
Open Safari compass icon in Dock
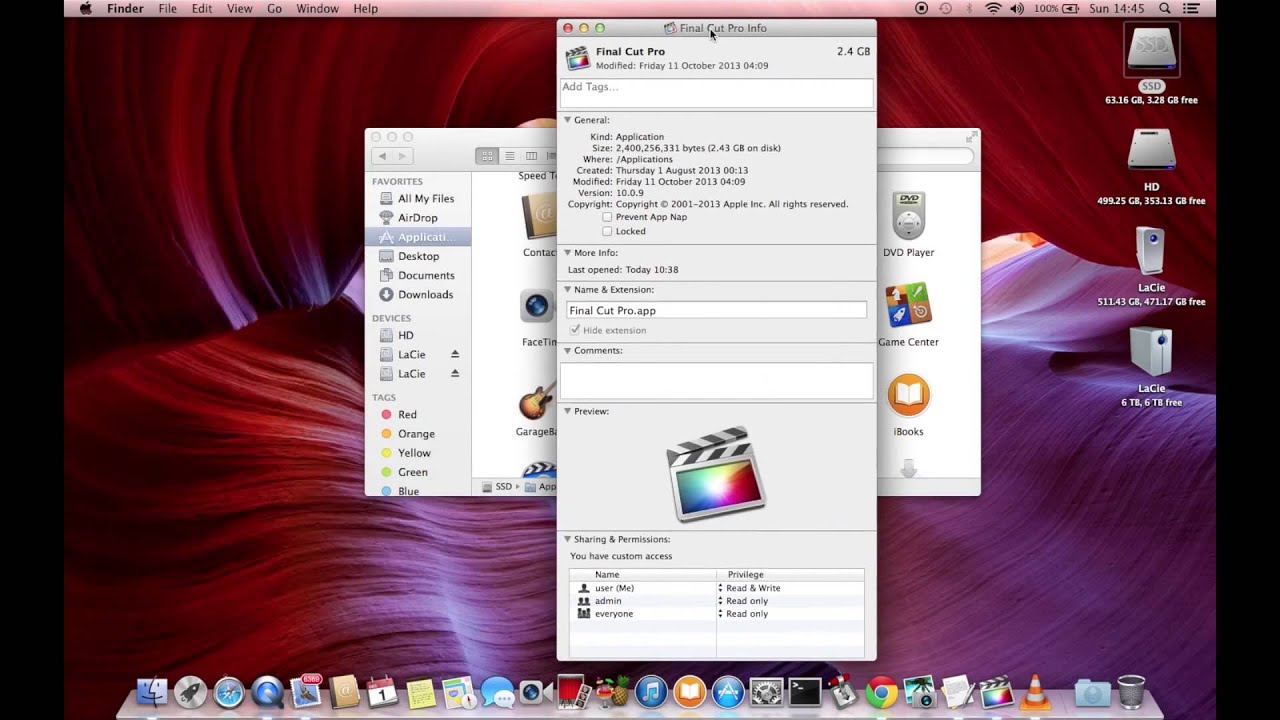pos(229,692)
